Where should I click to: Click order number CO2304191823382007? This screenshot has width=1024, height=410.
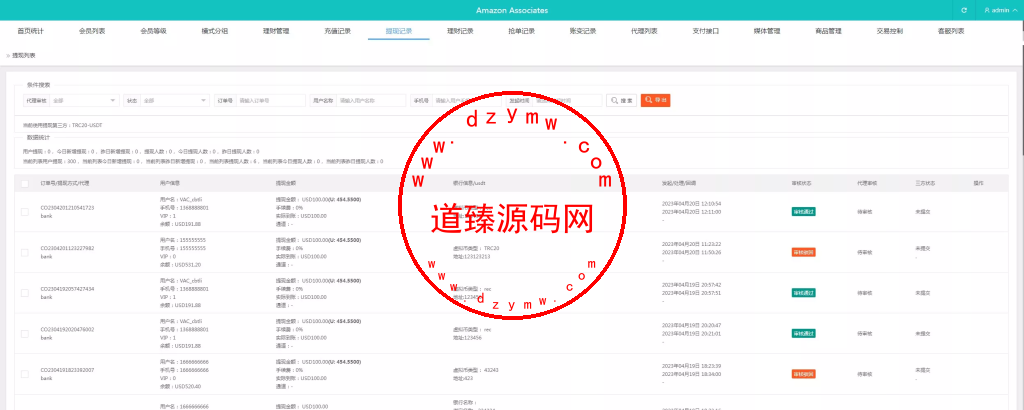tap(67, 370)
